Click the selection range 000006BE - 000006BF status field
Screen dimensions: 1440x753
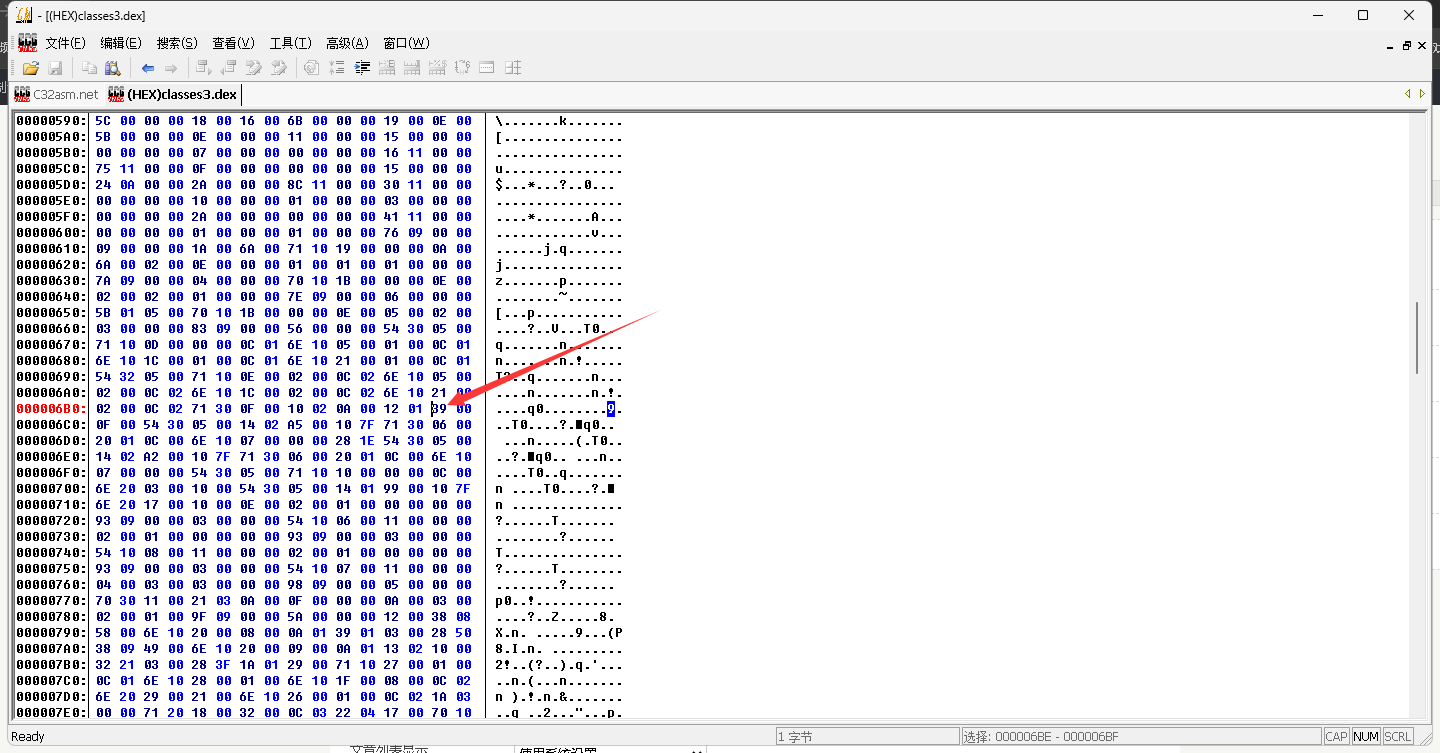tap(1140, 737)
